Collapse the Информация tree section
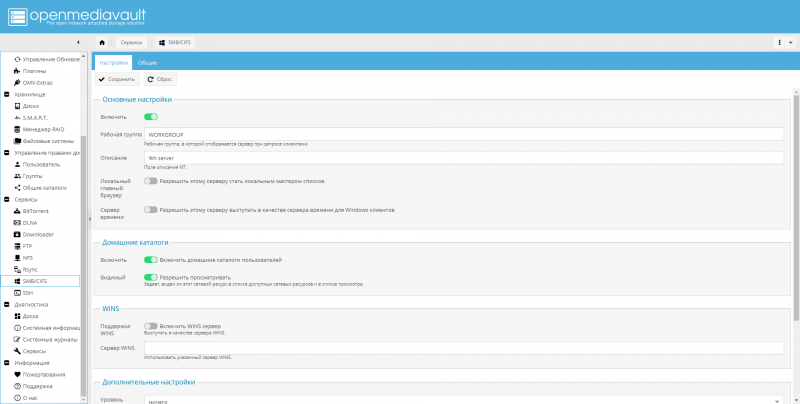 tap(7, 363)
